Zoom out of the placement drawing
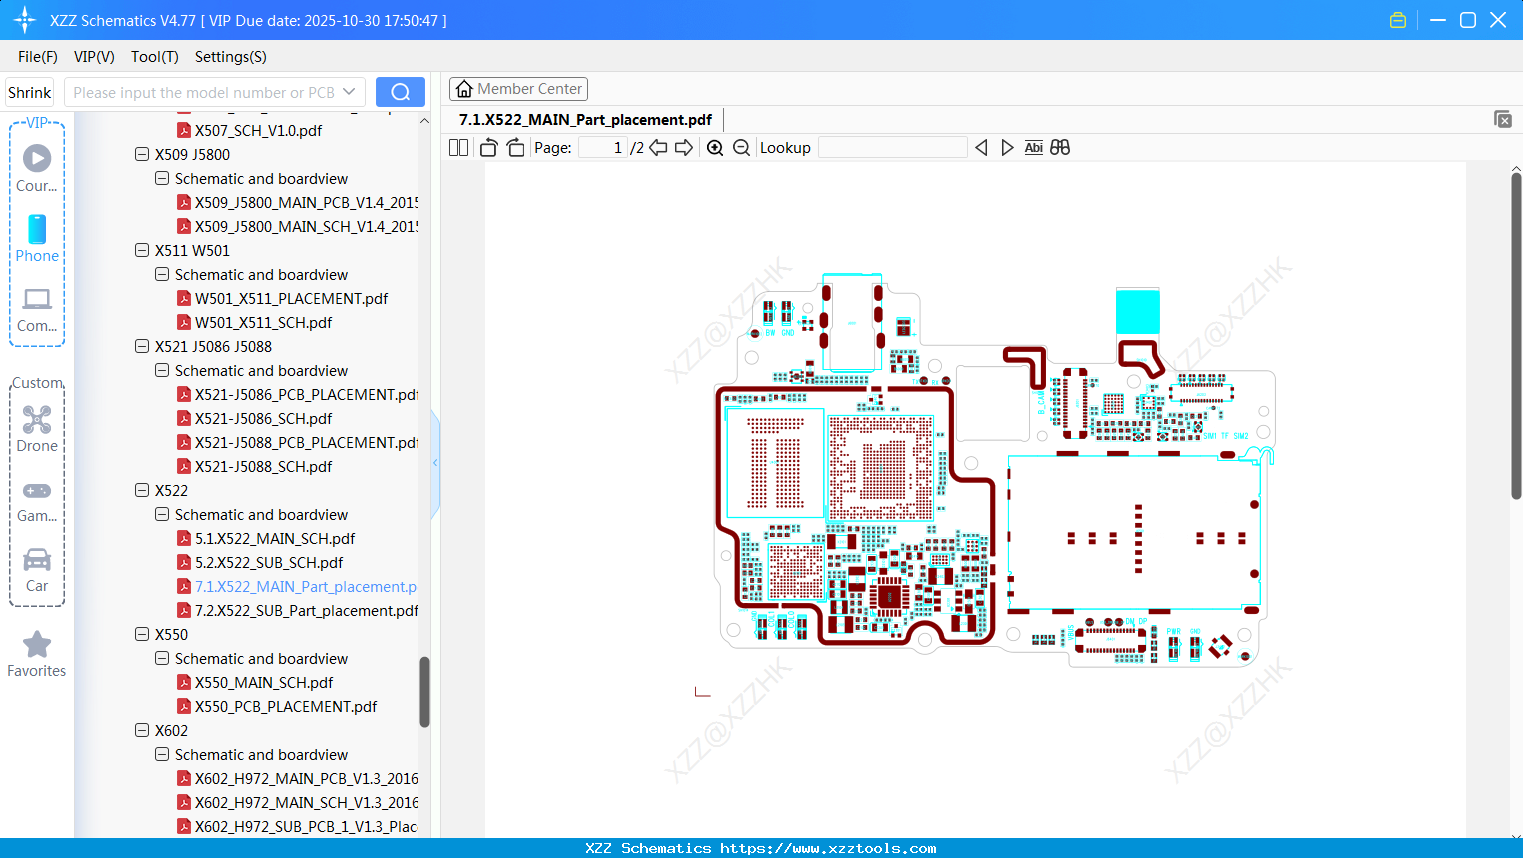This screenshot has height=858, width=1523. (x=740, y=147)
